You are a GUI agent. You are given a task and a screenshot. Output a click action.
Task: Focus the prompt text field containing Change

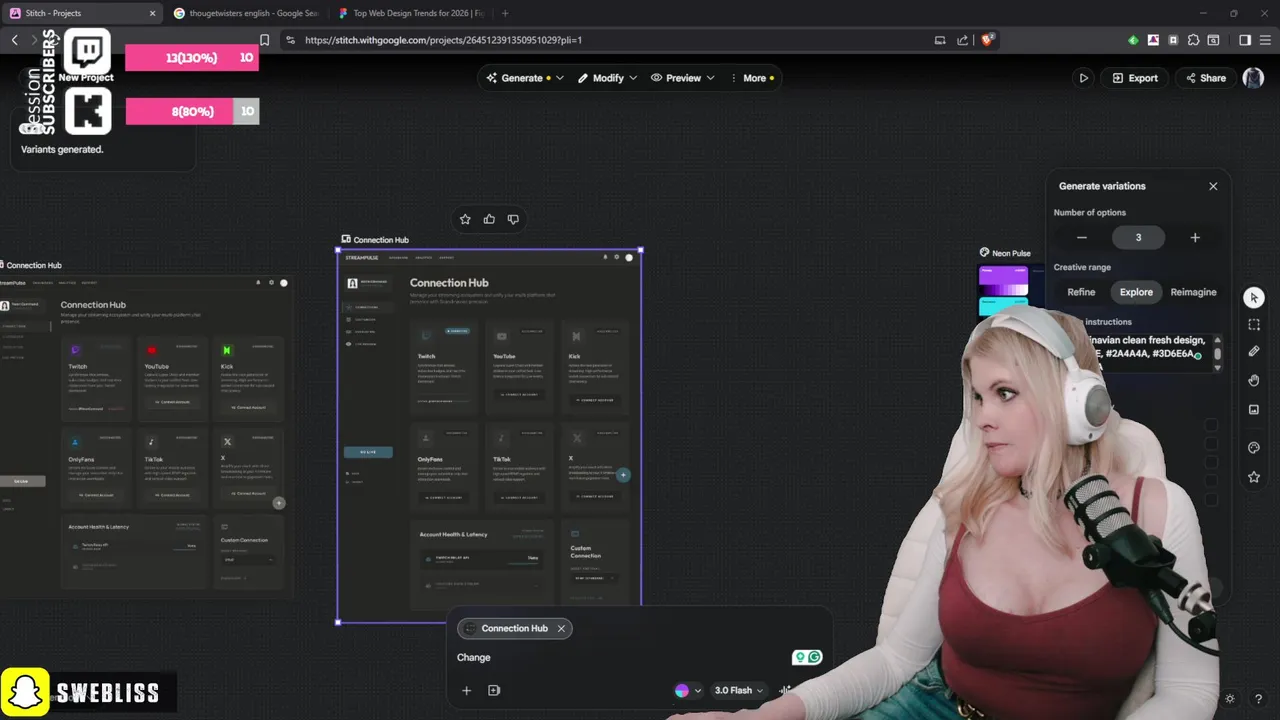click(x=620, y=657)
